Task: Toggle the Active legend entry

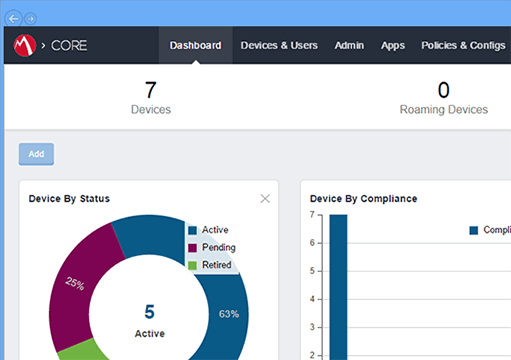Action: [x=208, y=230]
